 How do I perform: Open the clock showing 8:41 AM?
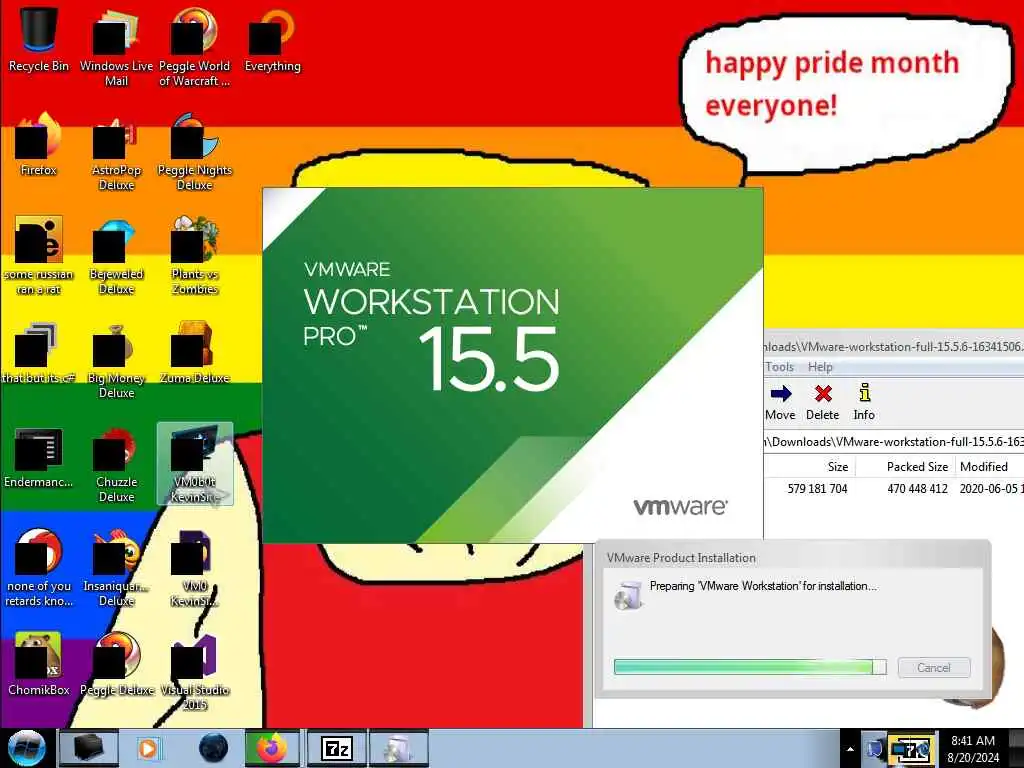pos(973,749)
